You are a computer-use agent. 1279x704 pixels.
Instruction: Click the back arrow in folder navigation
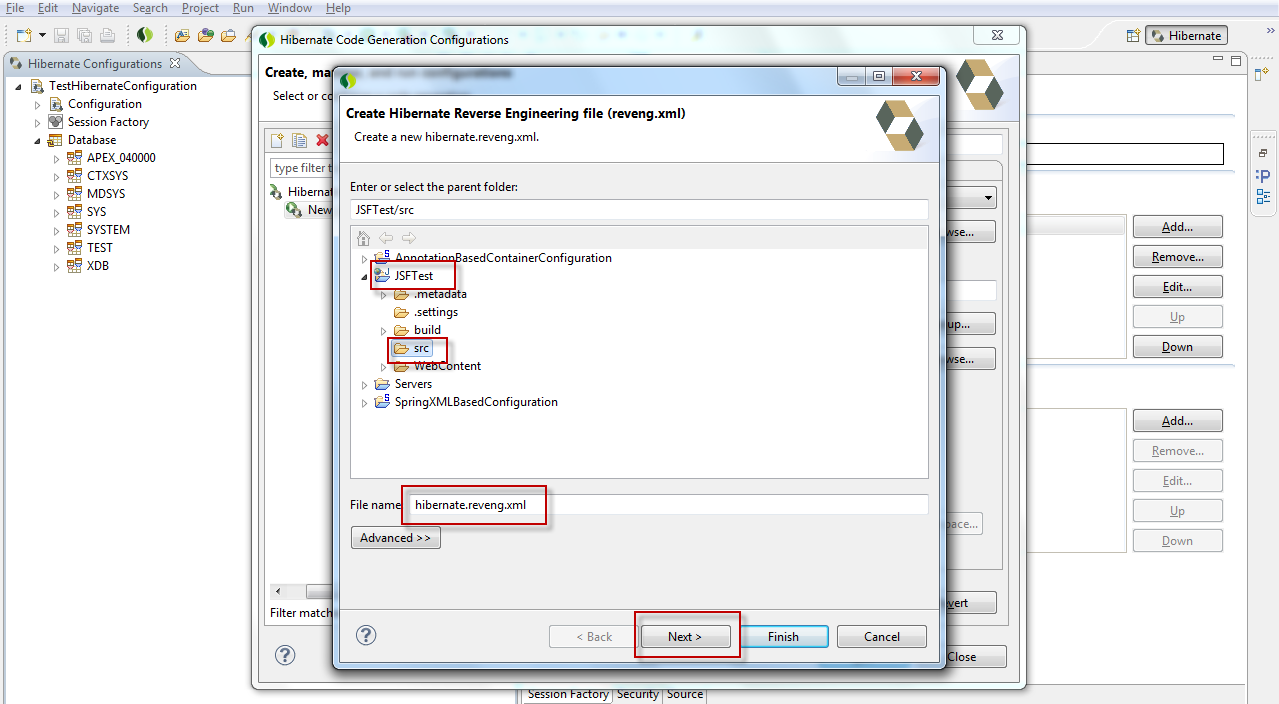point(386,238)
